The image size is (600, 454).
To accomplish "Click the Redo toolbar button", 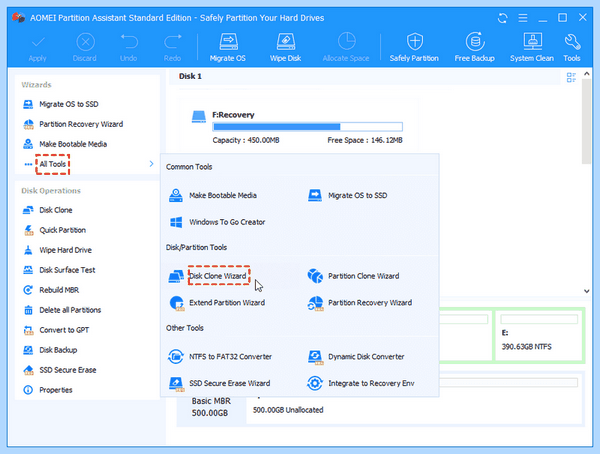I will (173, 48).
